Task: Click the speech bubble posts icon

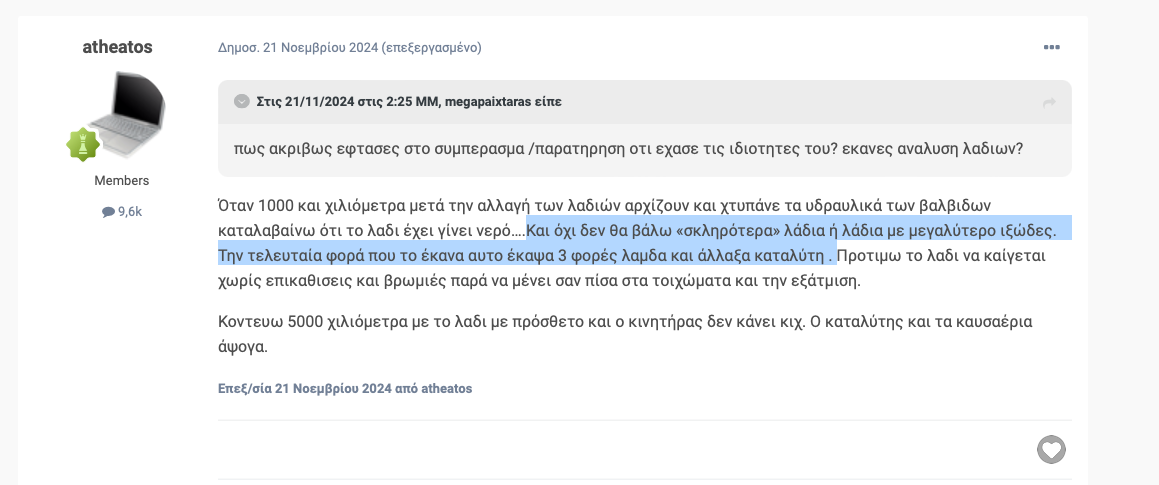Action: pyautogui.click(x=108, y=212)
